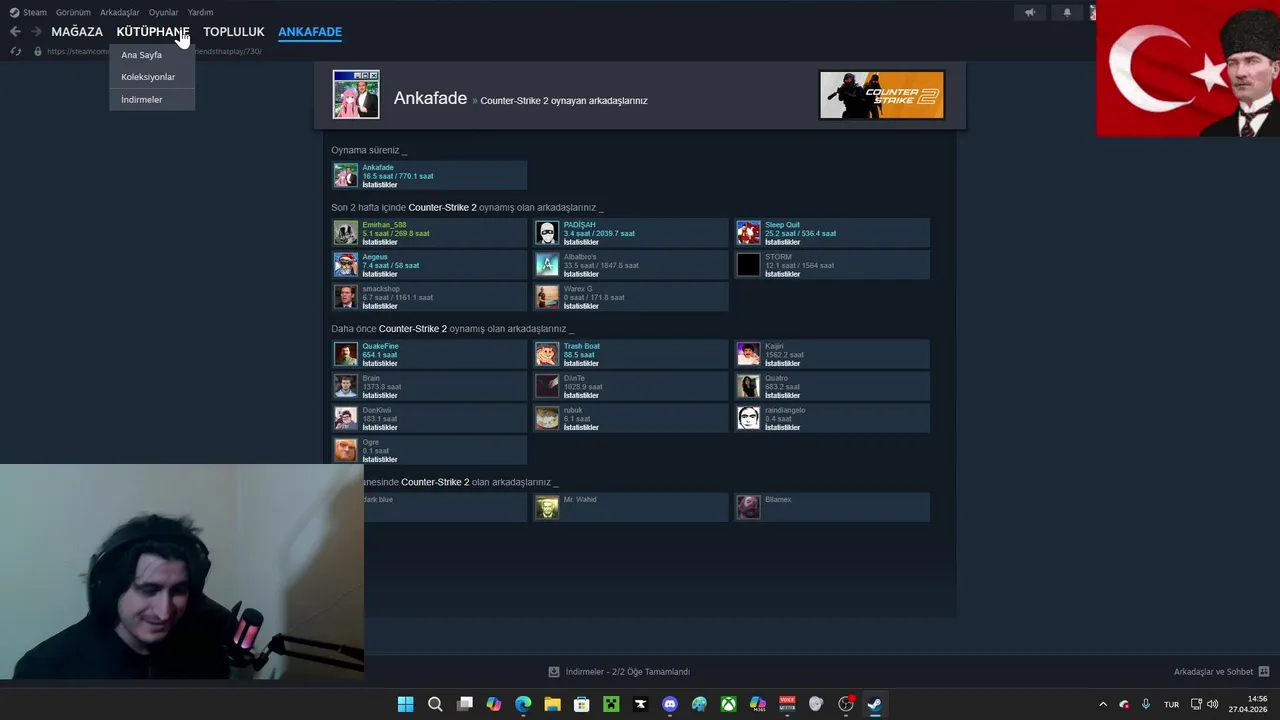Click Sleep Quit's avatar
The height and width of the screenshot is (720, 1280).
click(749, 233)
